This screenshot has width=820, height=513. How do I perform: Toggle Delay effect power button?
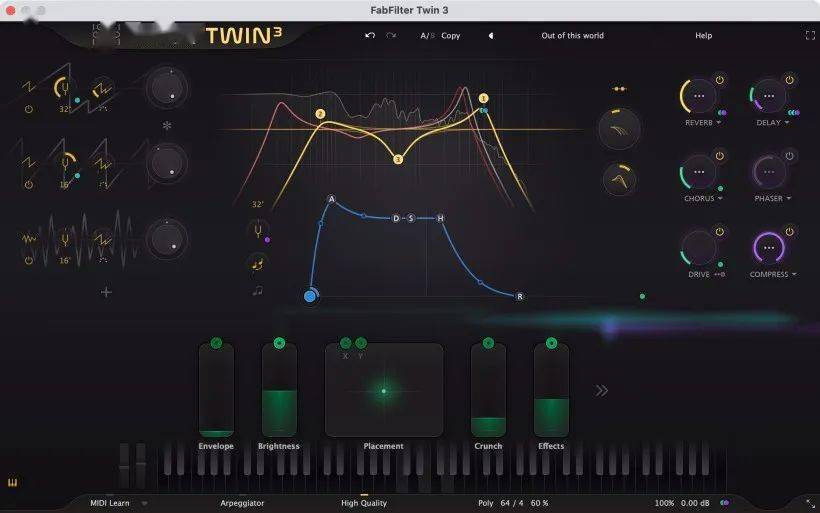pyautogui.click(x=789, y=80)
